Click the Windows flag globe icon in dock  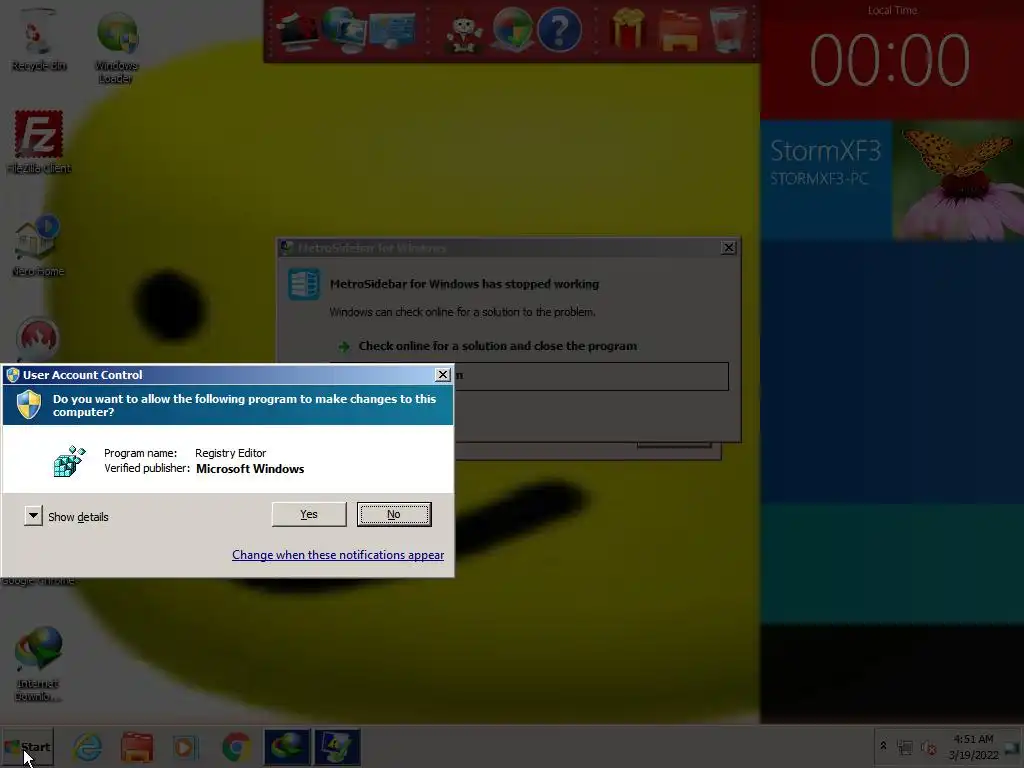click(x=513, y=30)
